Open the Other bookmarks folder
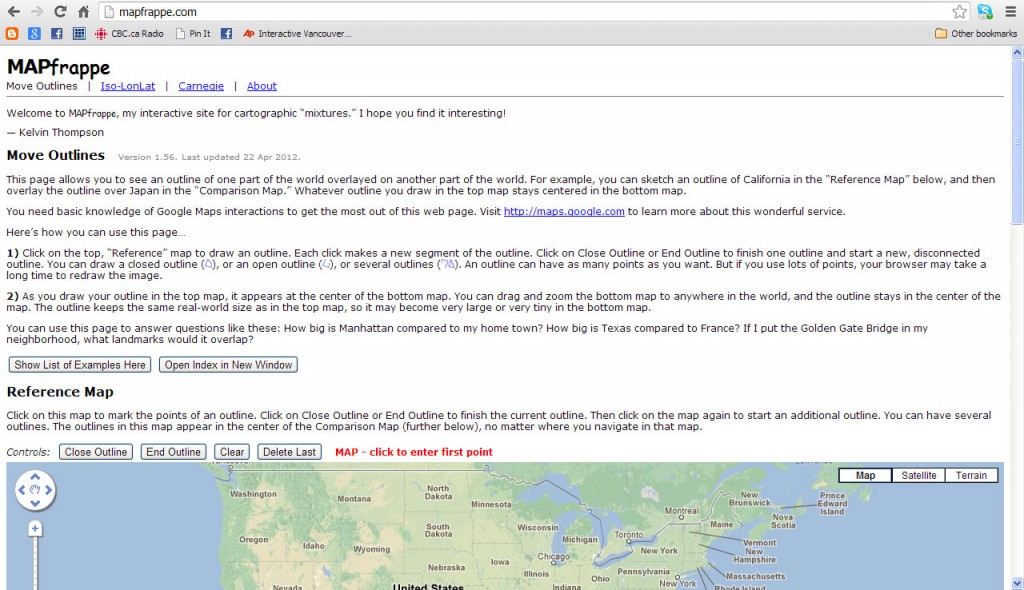1024x590 pixels. [x=976, y=33]
